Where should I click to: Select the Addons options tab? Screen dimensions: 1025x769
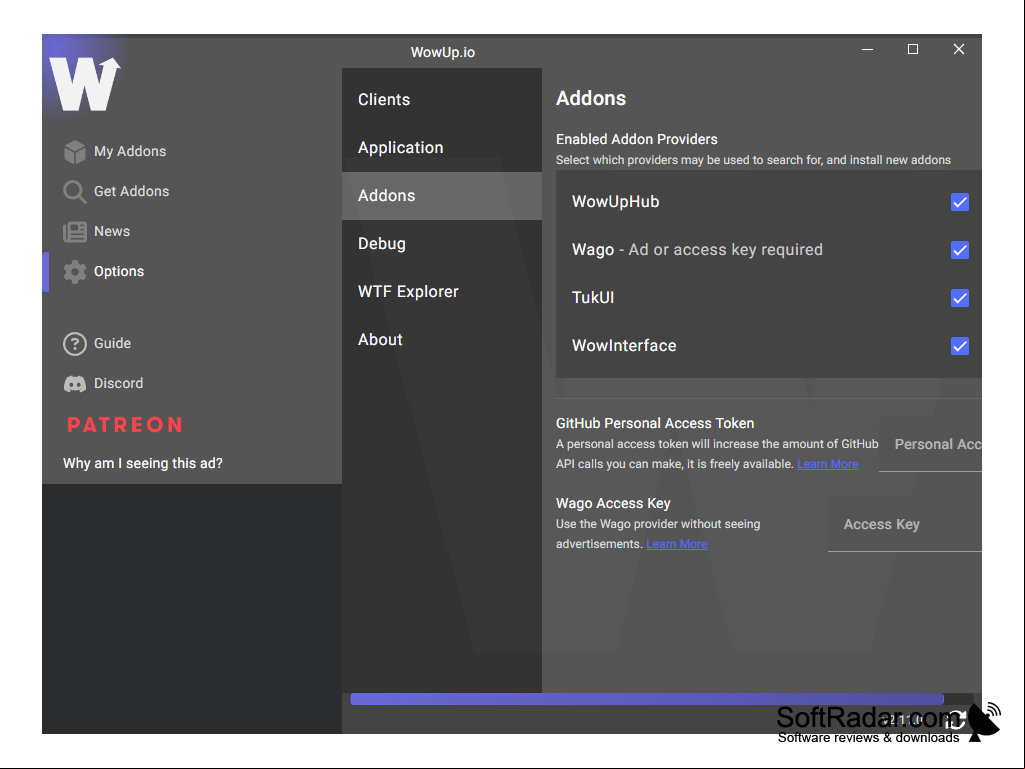(442, 196)
